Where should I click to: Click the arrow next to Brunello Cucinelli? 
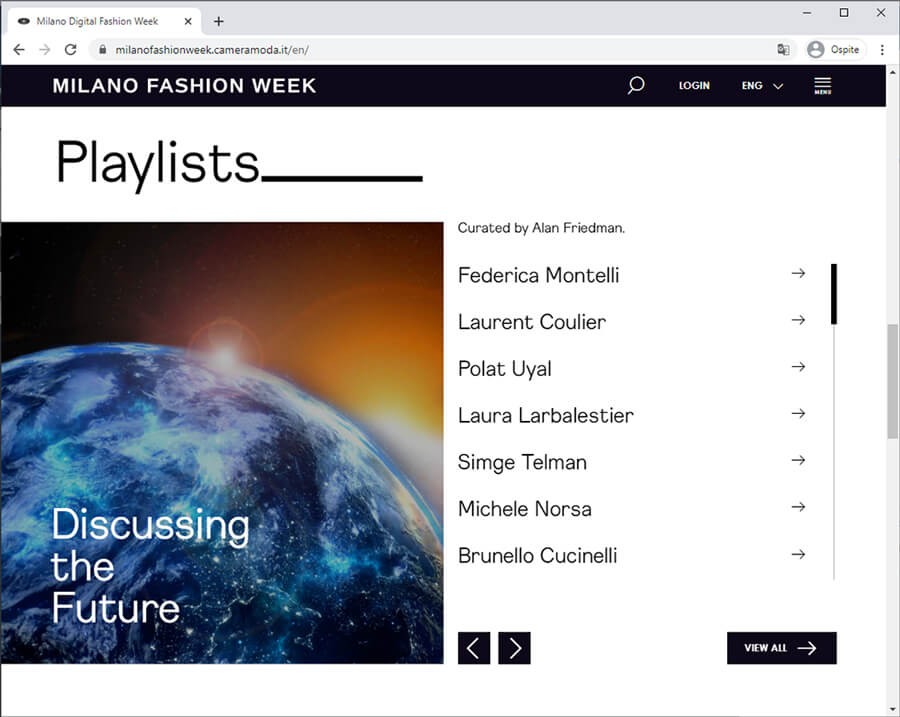tap(798, 555)
